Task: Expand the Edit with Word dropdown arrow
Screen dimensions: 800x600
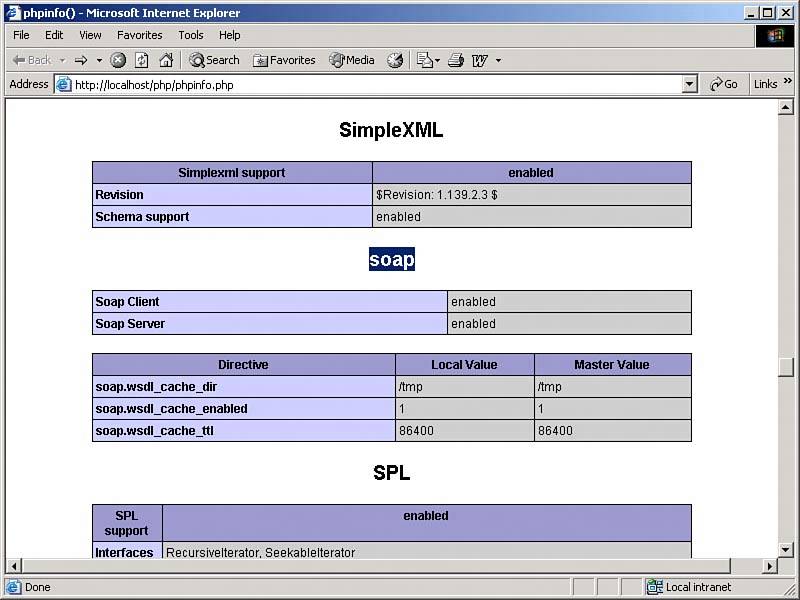Action: click(498, 60)
